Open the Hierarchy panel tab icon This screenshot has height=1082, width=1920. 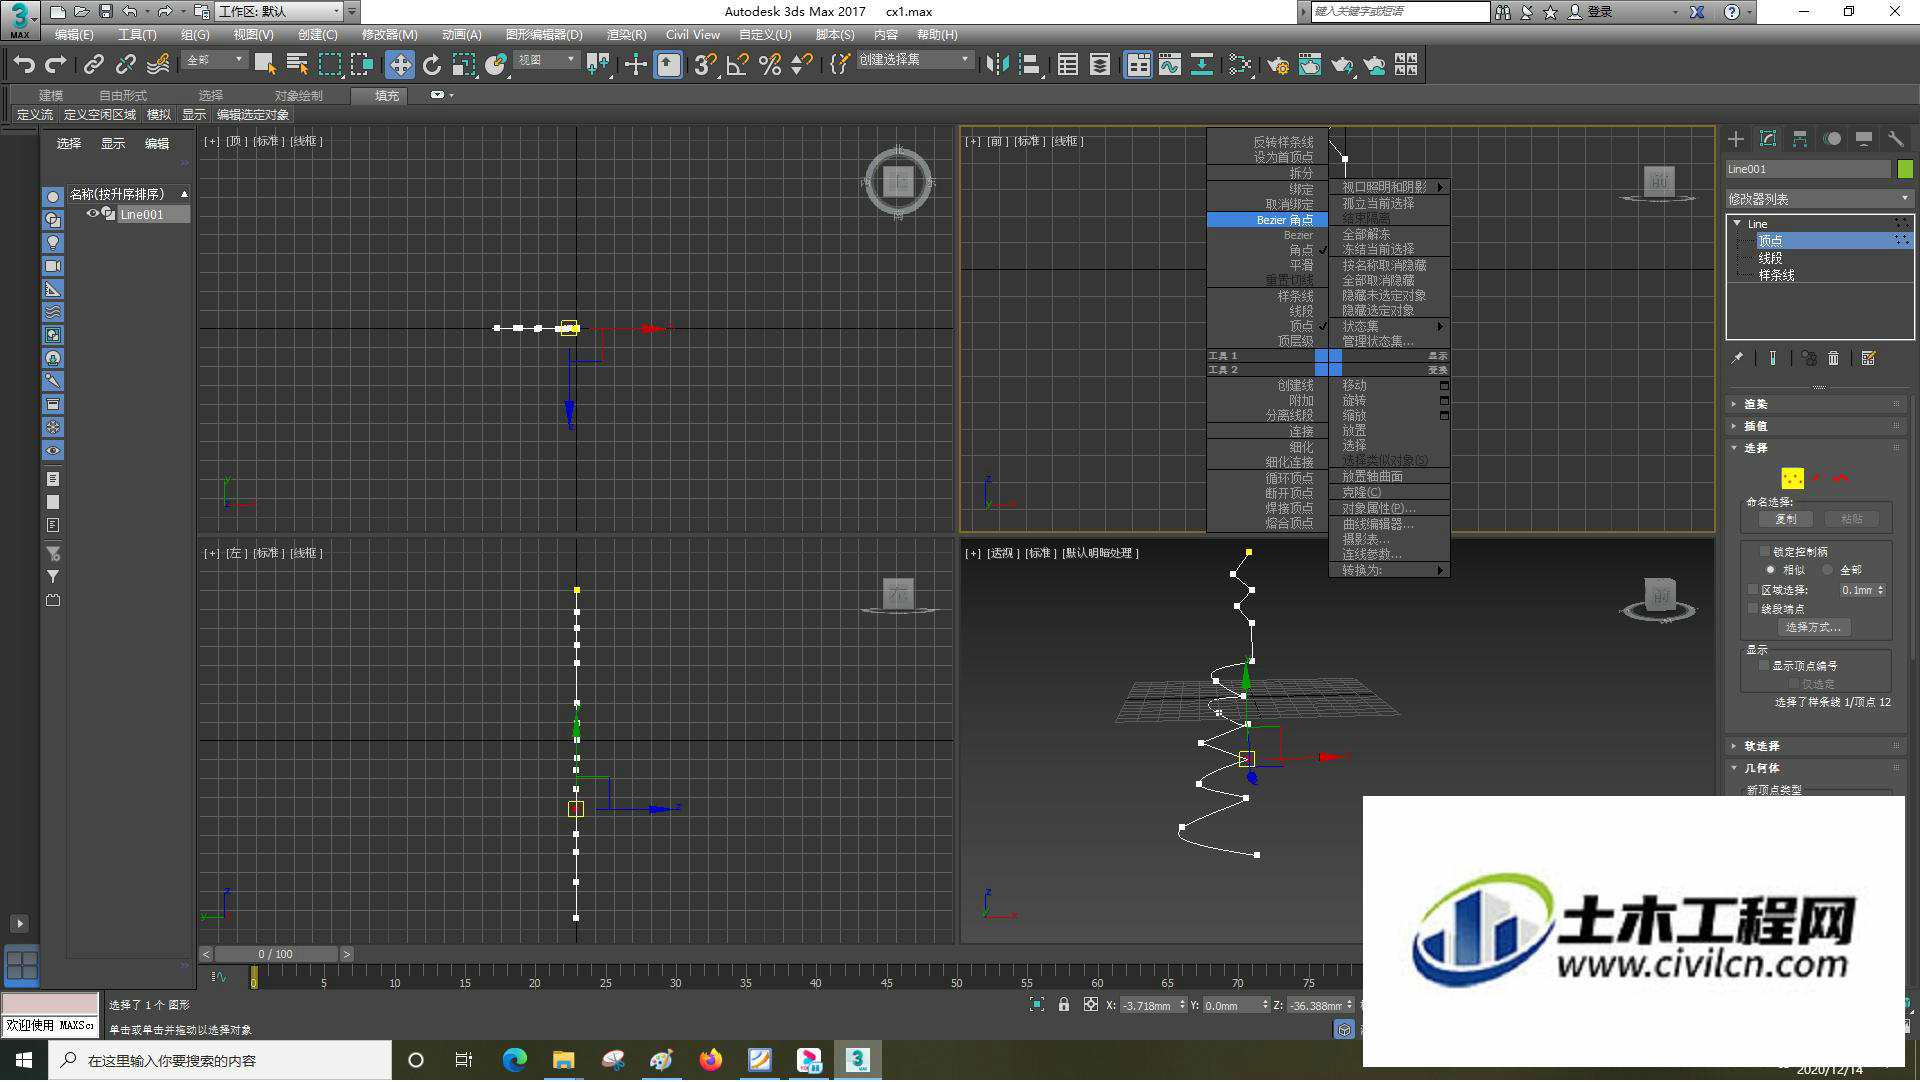point(1800,139)
